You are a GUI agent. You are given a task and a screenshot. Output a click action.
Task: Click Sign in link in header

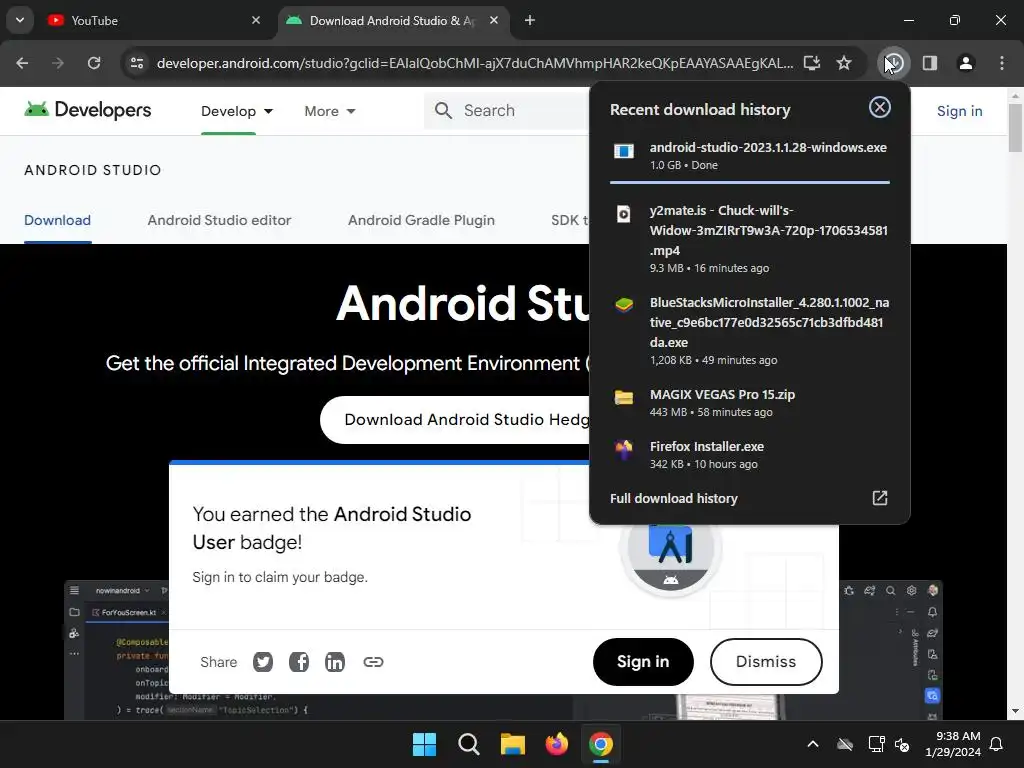[959, 111]
